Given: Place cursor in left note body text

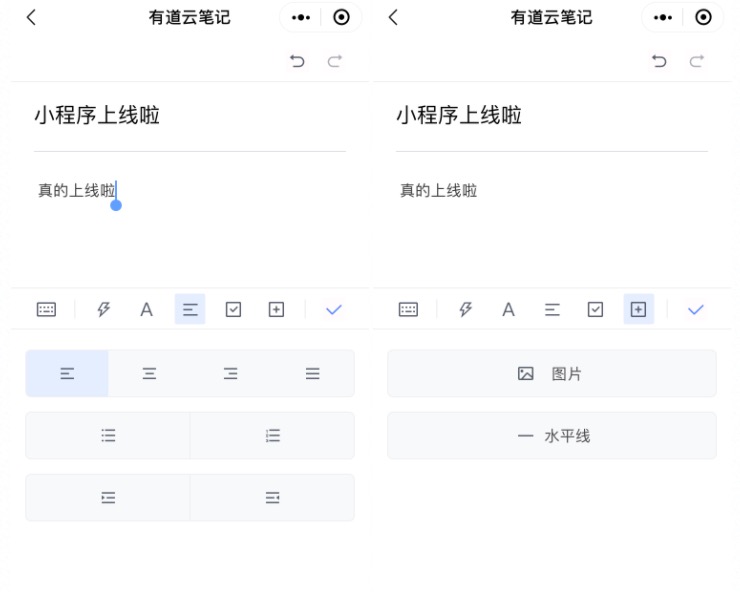Looking at the screenshot, I should click(x=77, y=191).
